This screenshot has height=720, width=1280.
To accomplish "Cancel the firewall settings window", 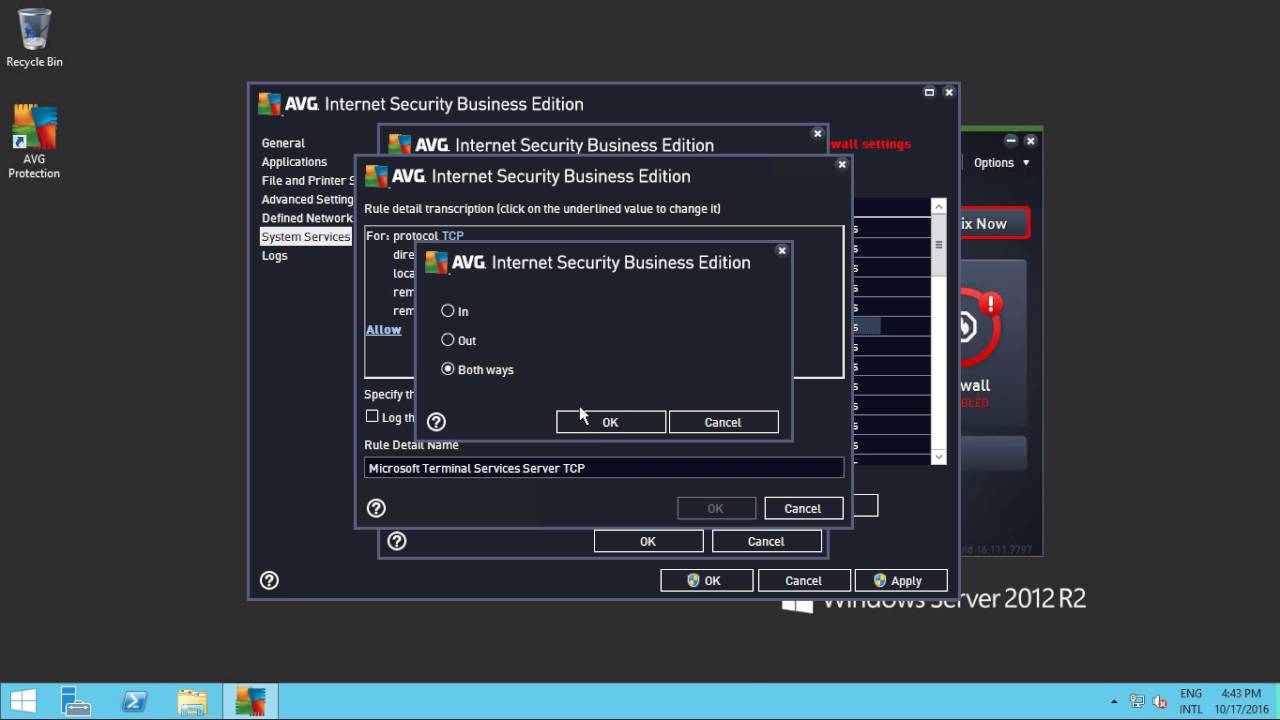I will (804, 580).
